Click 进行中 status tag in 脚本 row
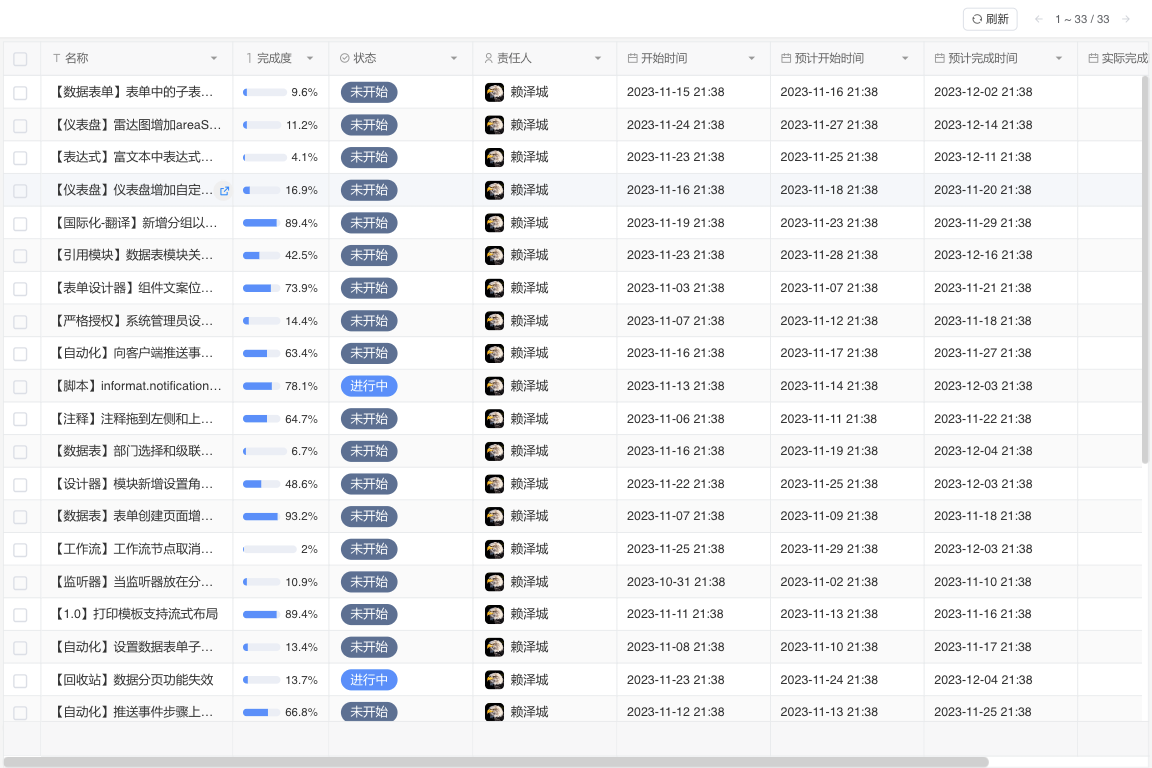 click(369, 386)
